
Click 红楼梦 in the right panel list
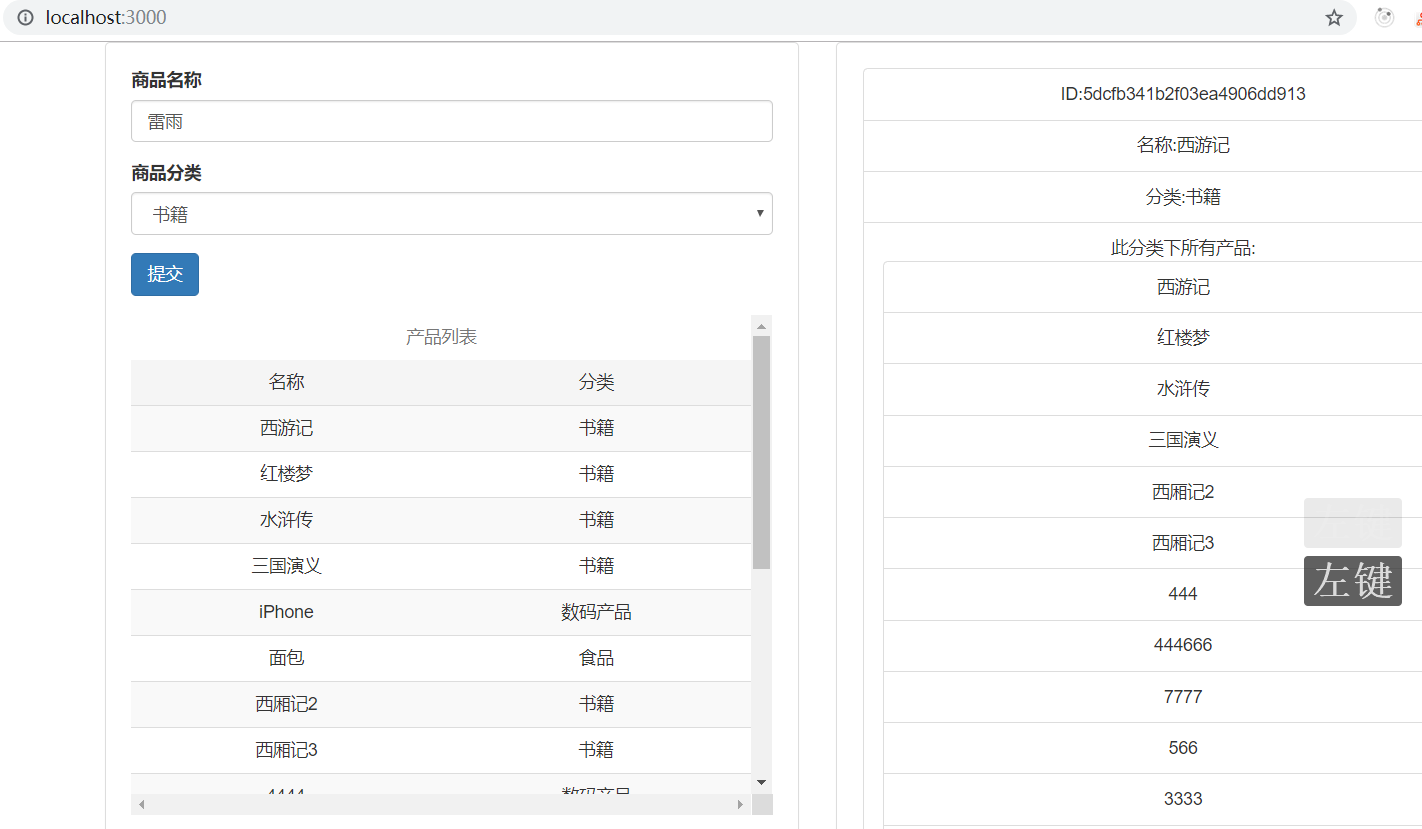(1183, 338)
